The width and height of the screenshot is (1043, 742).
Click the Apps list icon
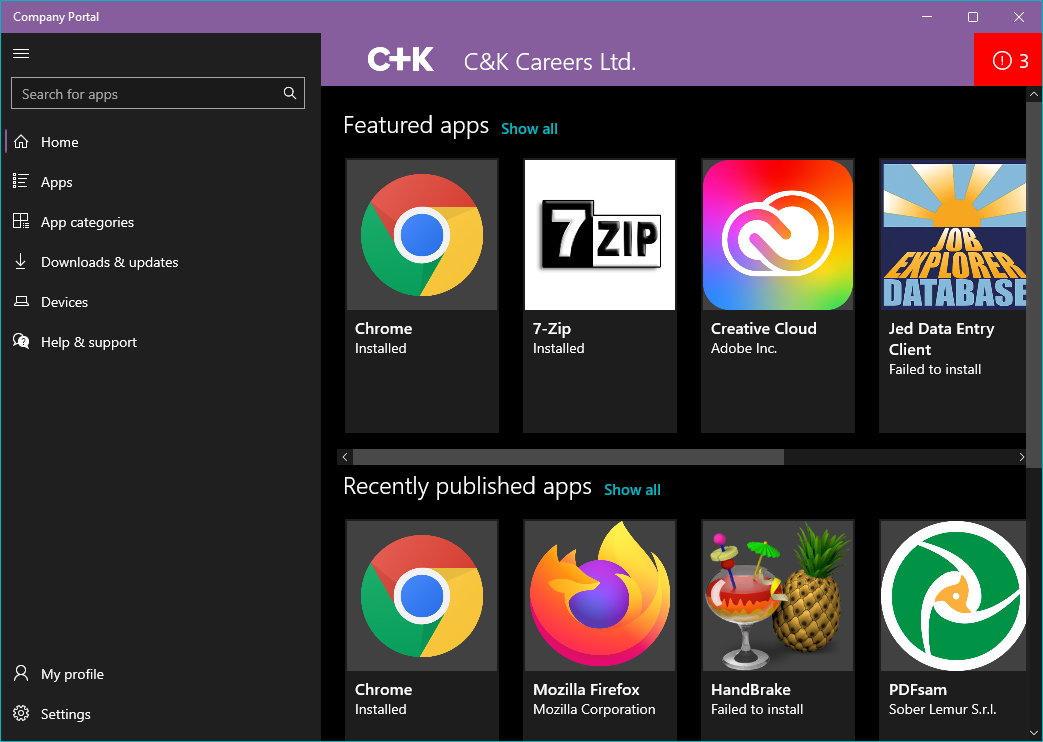coord(21,181)
